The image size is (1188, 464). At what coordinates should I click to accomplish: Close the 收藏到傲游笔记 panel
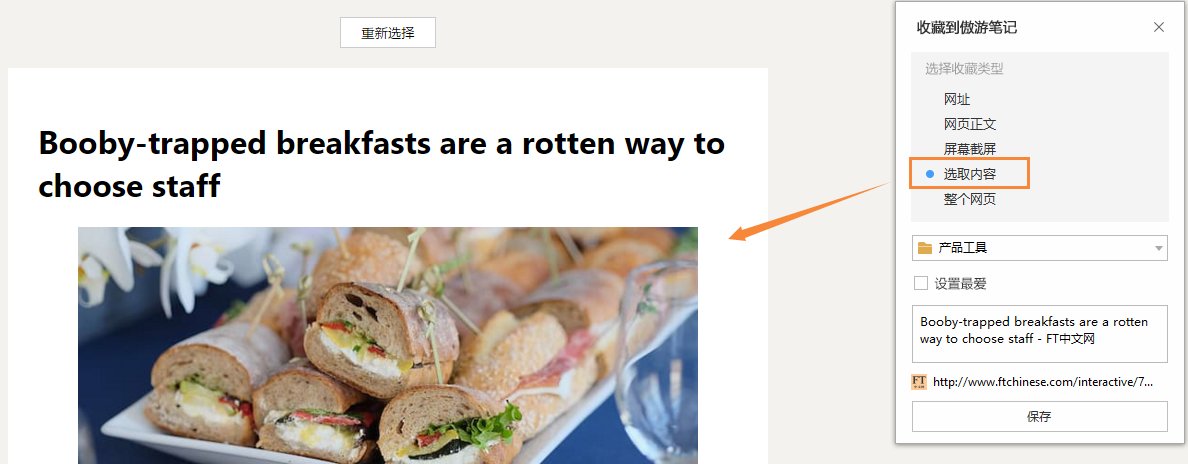click(1158, 27)
